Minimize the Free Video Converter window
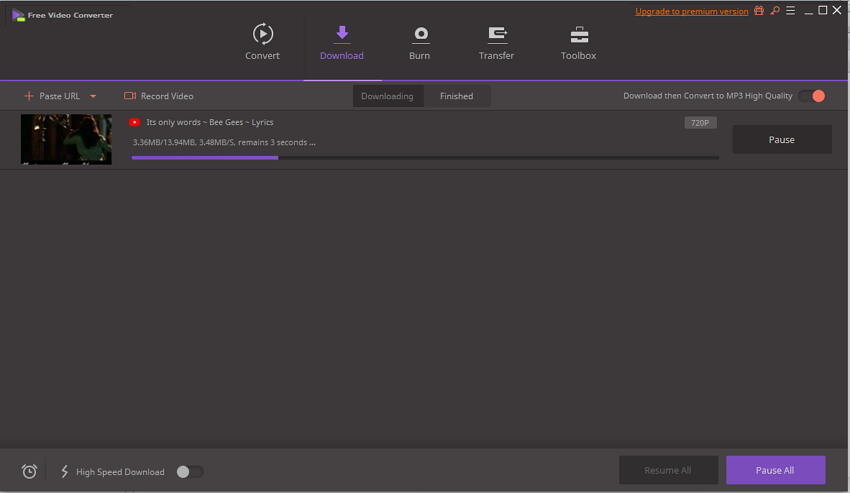850x493 pixels. coord(809,11)
